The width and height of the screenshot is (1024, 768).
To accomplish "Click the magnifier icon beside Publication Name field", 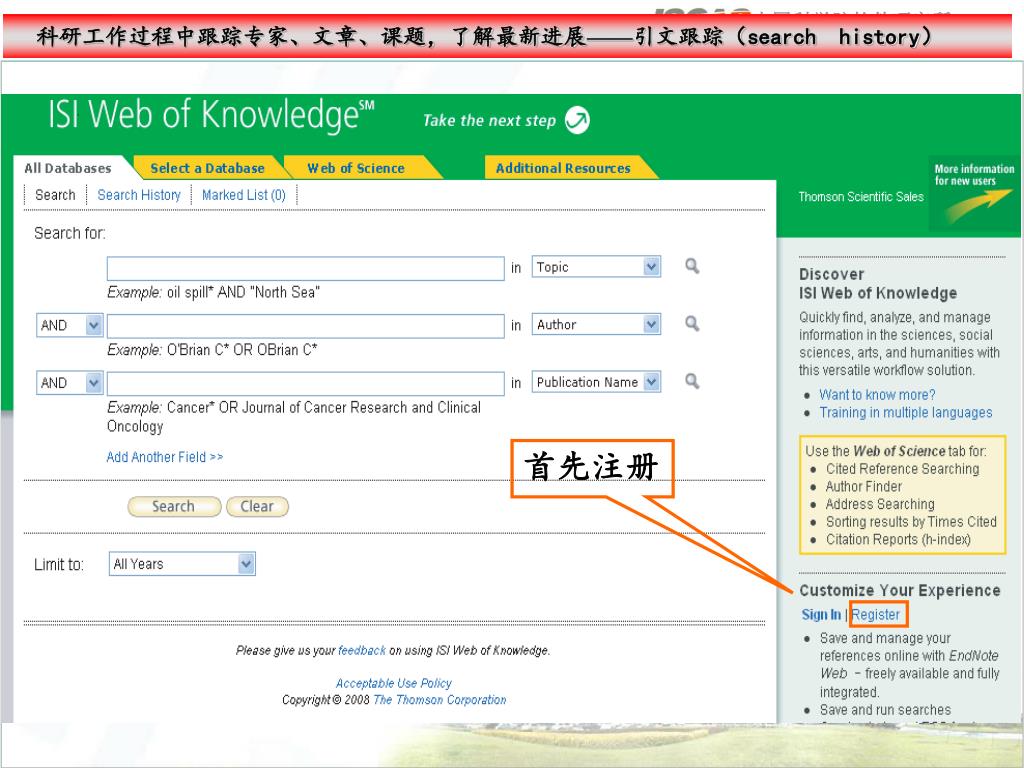I will pos(692,381).
